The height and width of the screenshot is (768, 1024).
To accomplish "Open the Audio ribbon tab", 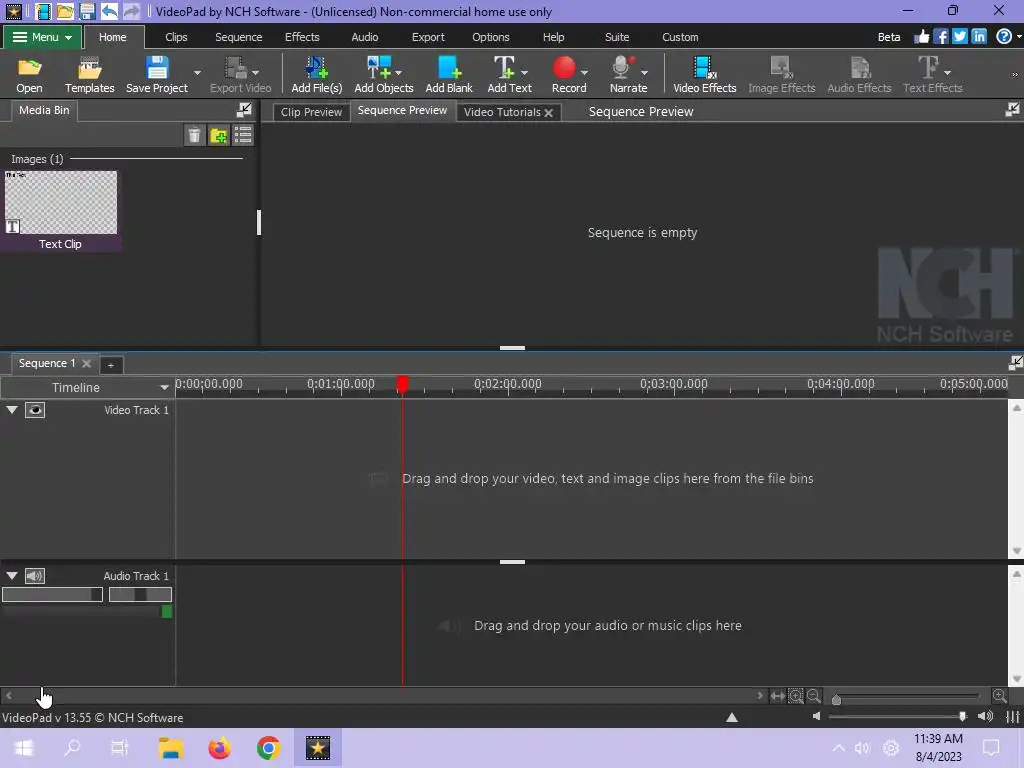I will coord(364,37).
